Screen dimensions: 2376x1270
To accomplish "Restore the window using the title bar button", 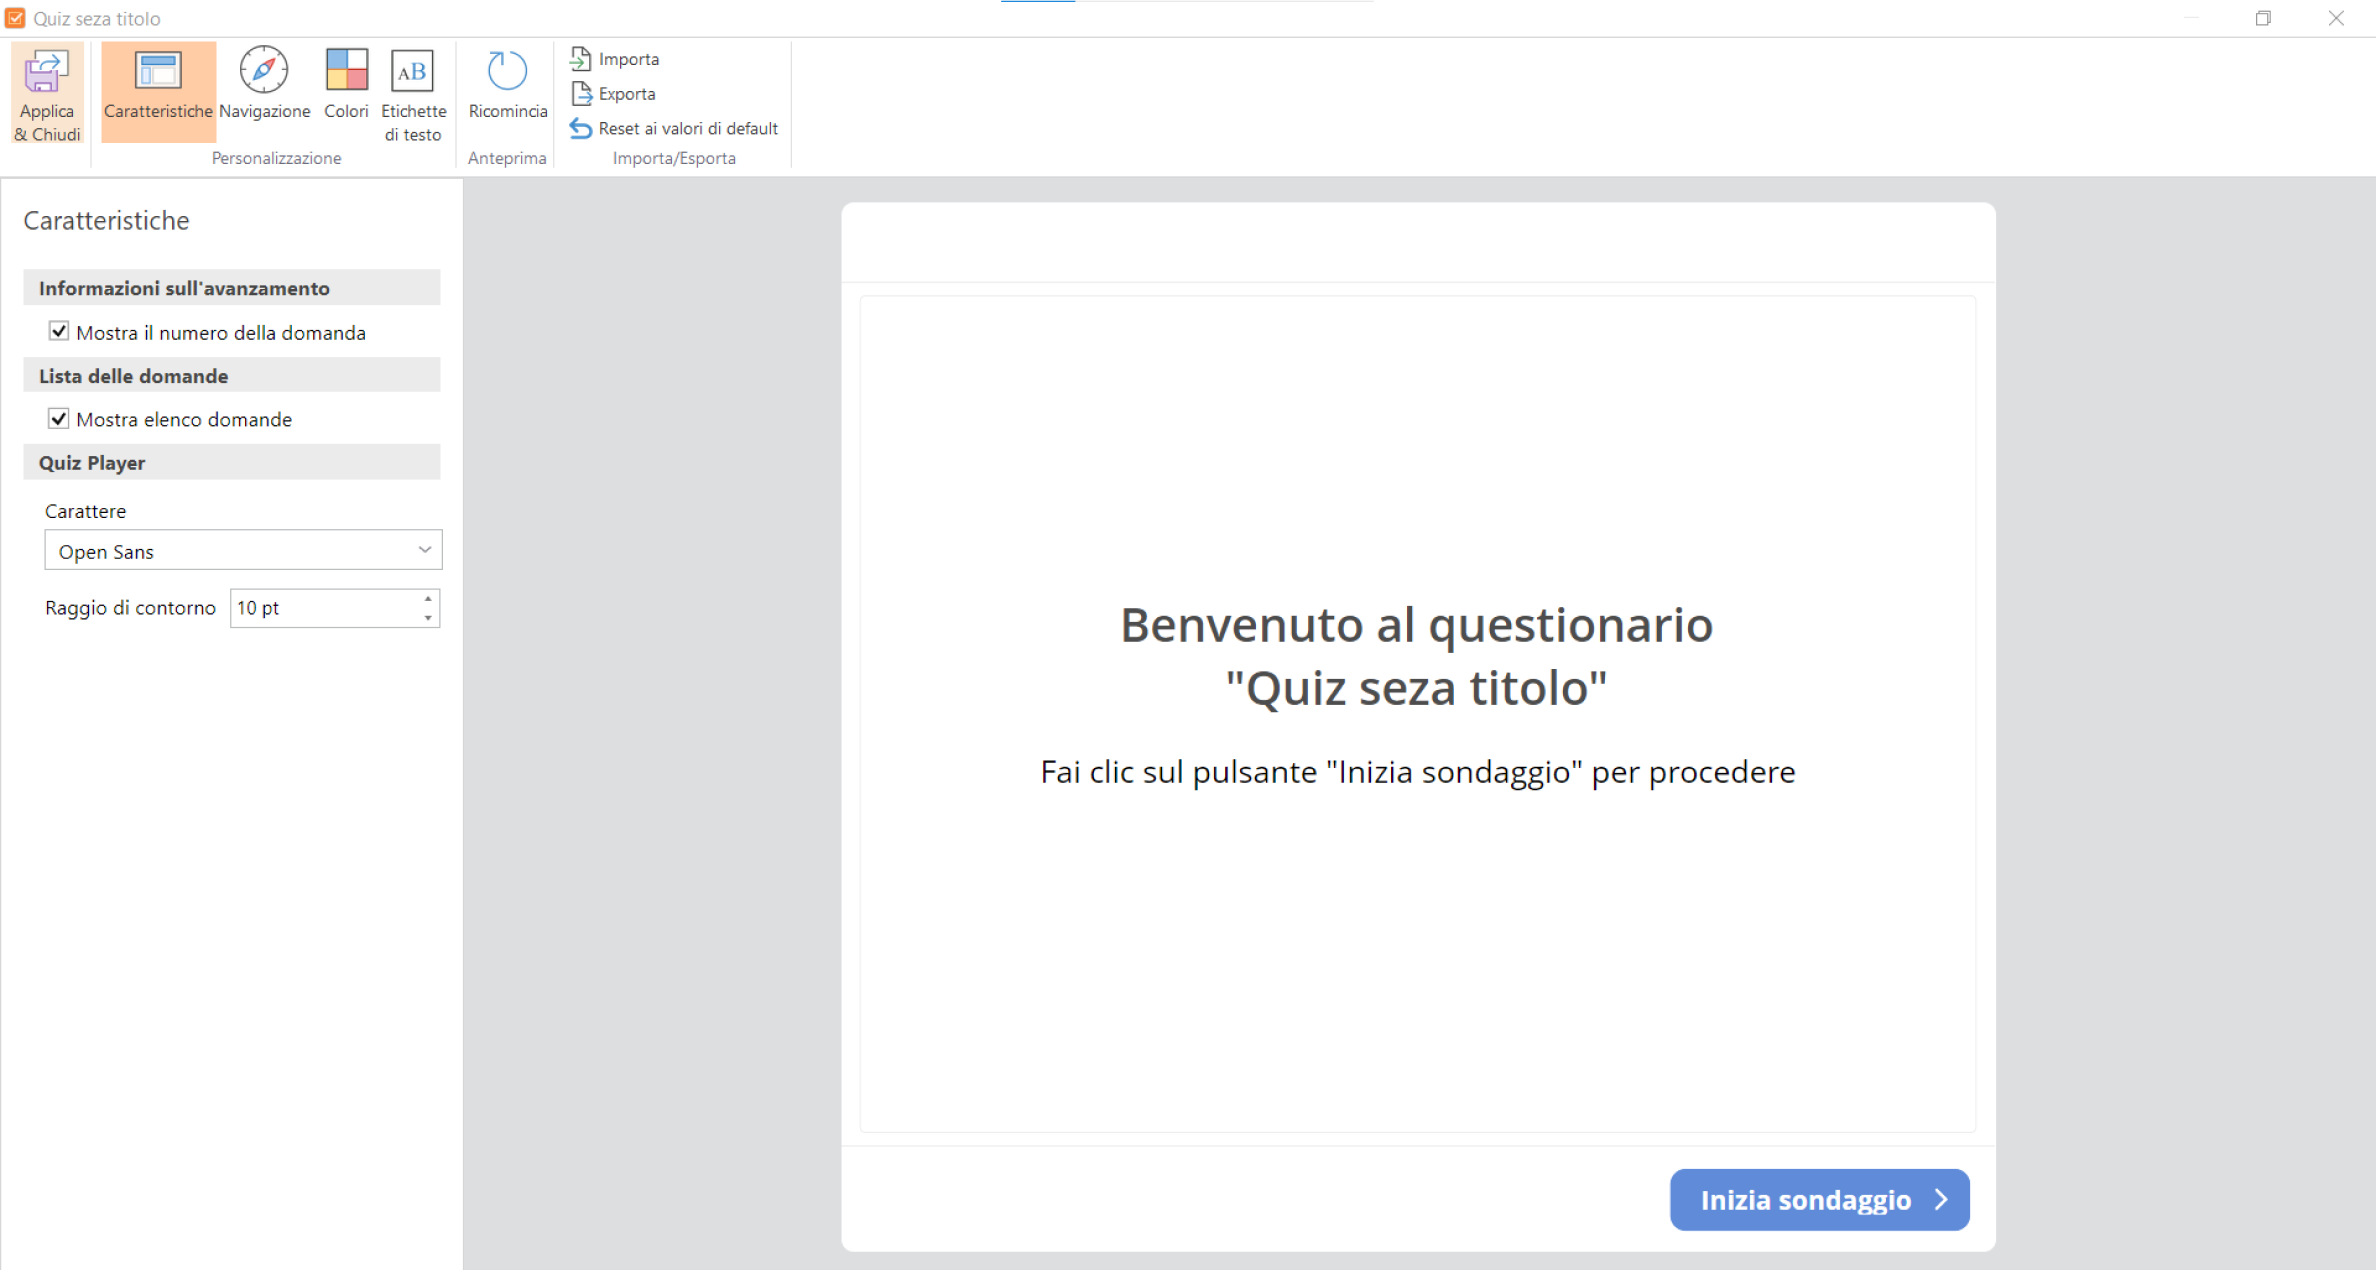I will pyautogui.click(x=2263, y=18).
